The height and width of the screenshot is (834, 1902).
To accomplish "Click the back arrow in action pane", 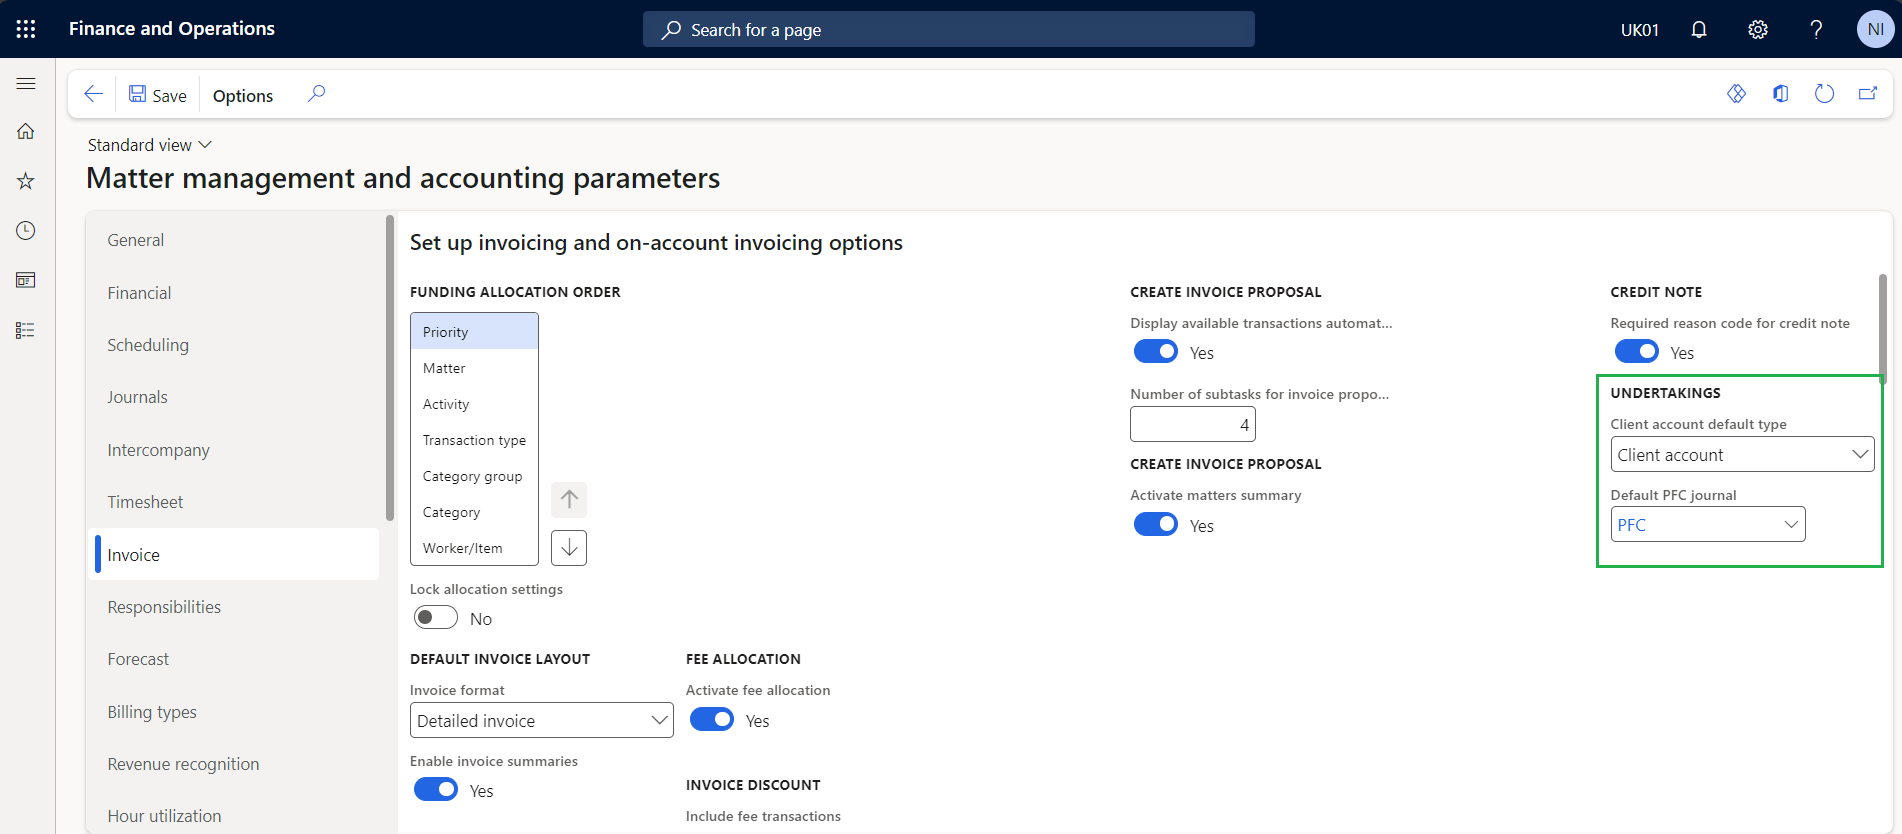I will tap(93, 94).
